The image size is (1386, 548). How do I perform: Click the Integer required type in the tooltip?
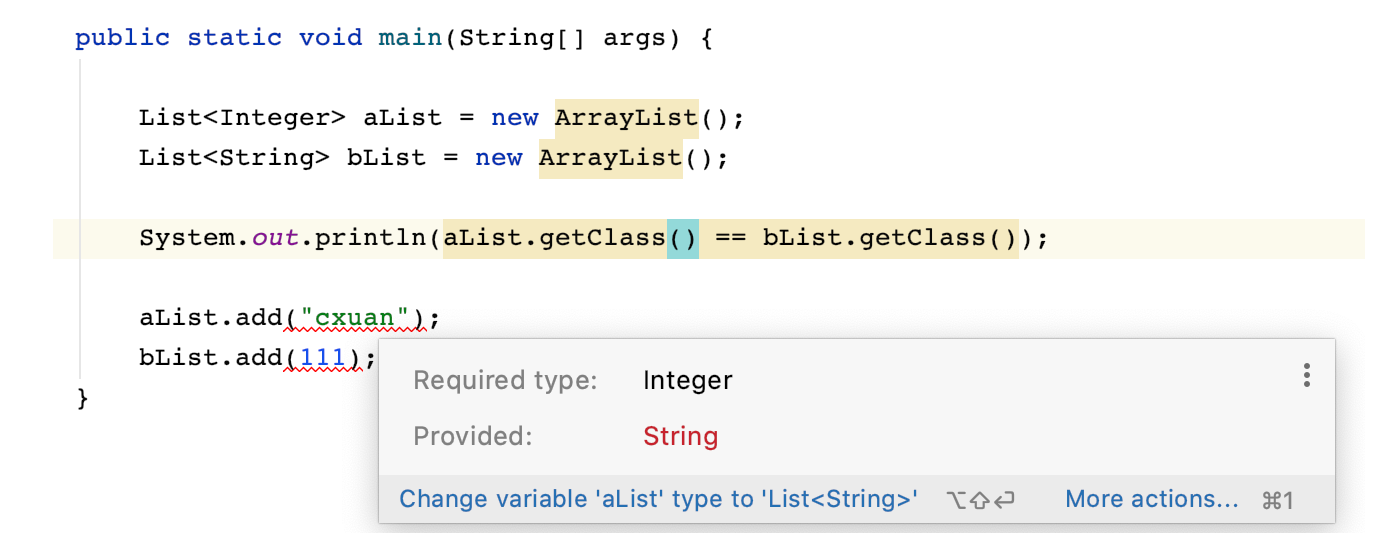pos(688,381)
